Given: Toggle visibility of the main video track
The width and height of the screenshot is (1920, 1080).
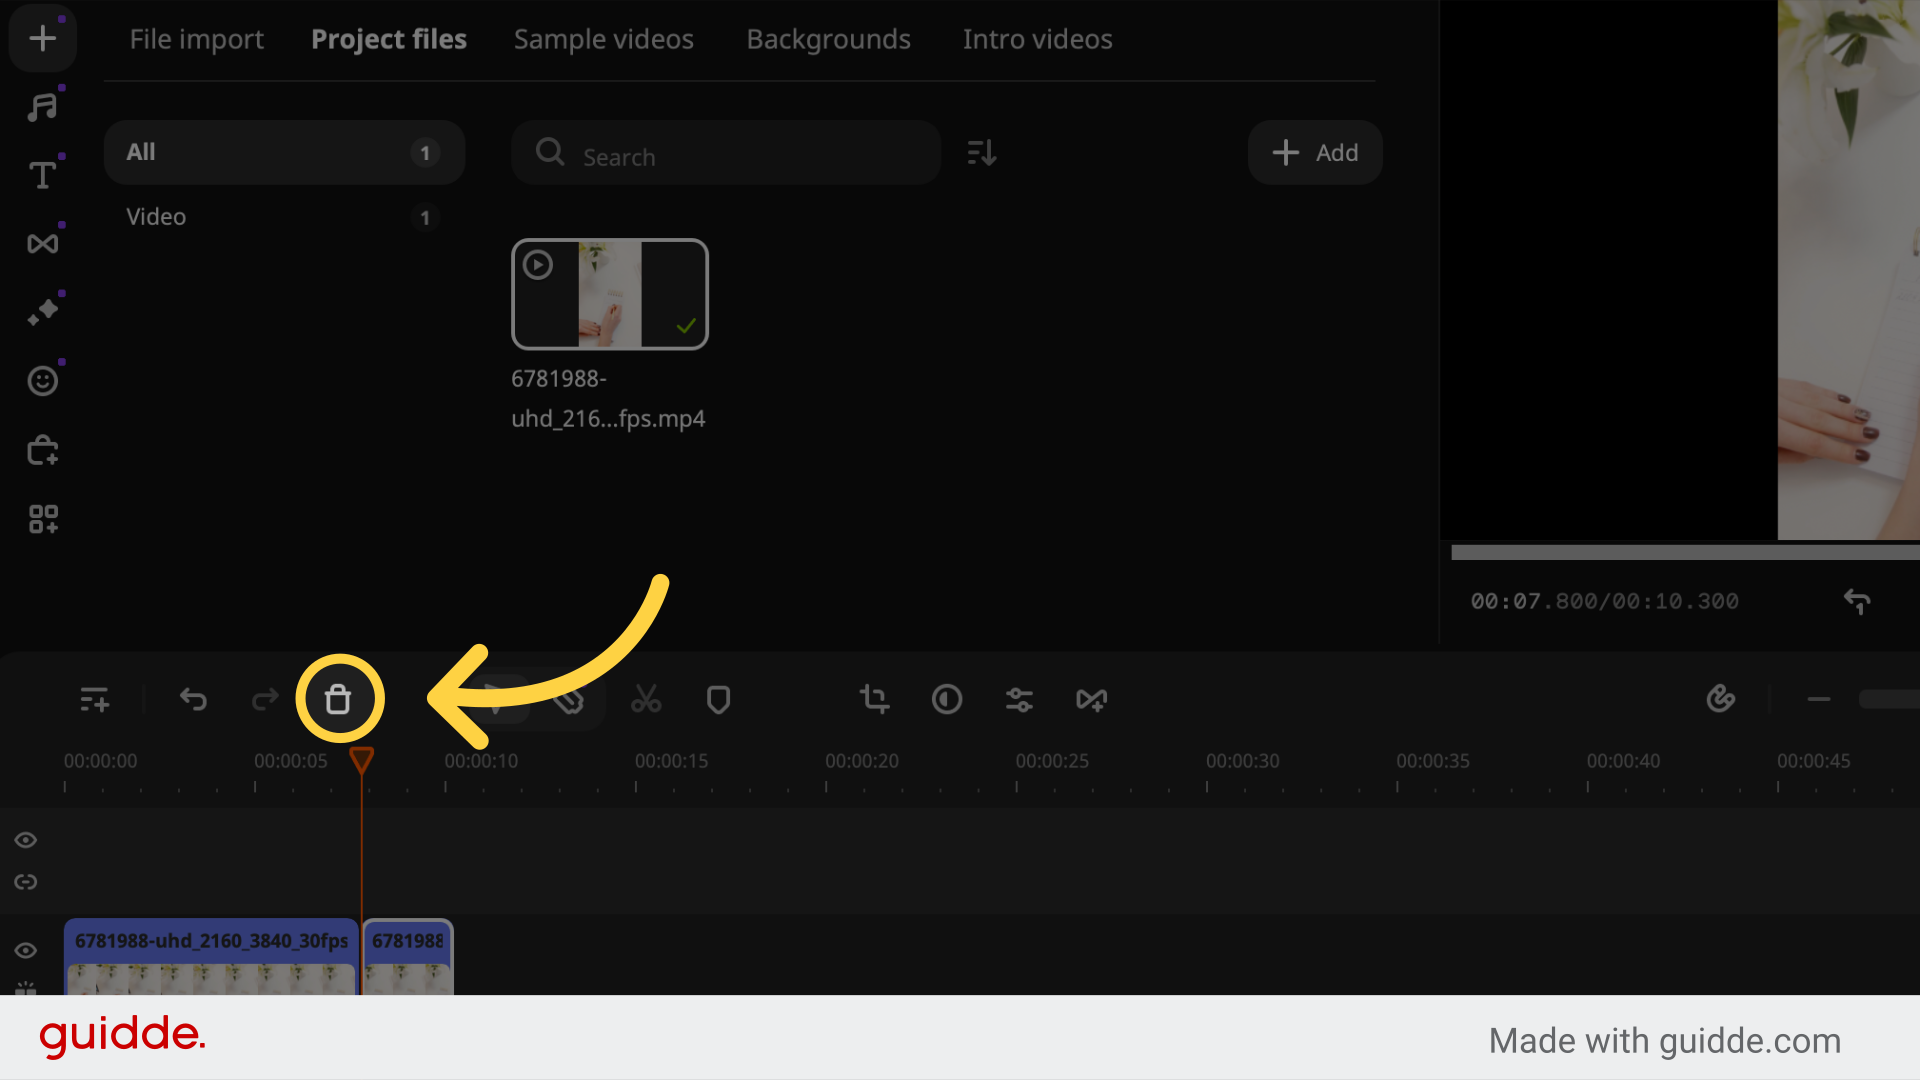Looking at the screenshot, I should tap(26, 950).
